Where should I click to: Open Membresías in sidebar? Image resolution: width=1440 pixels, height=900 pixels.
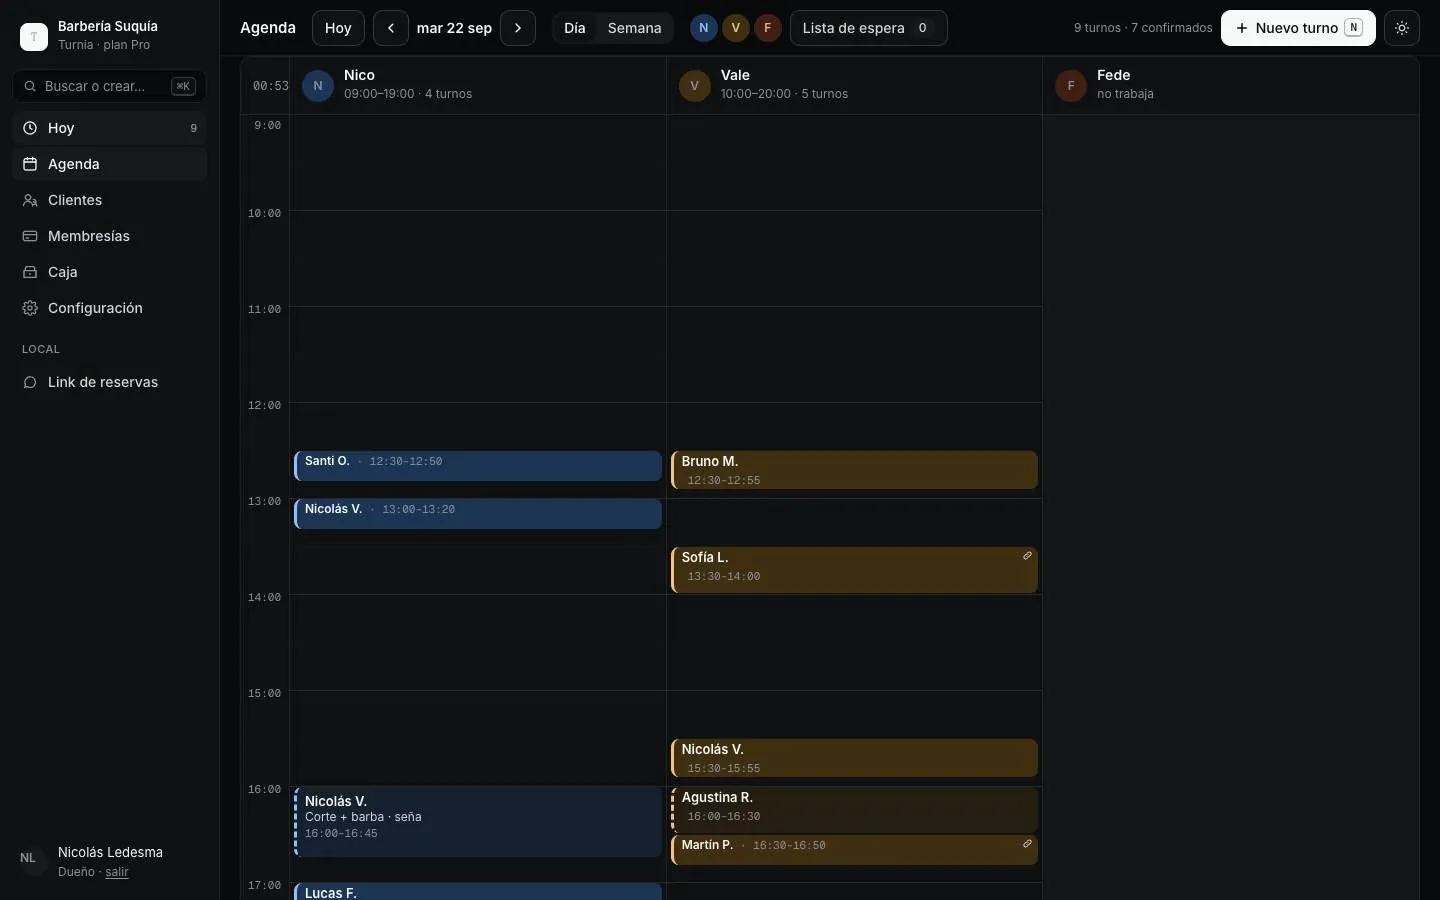pyautogui.click(x=110, y=236)
